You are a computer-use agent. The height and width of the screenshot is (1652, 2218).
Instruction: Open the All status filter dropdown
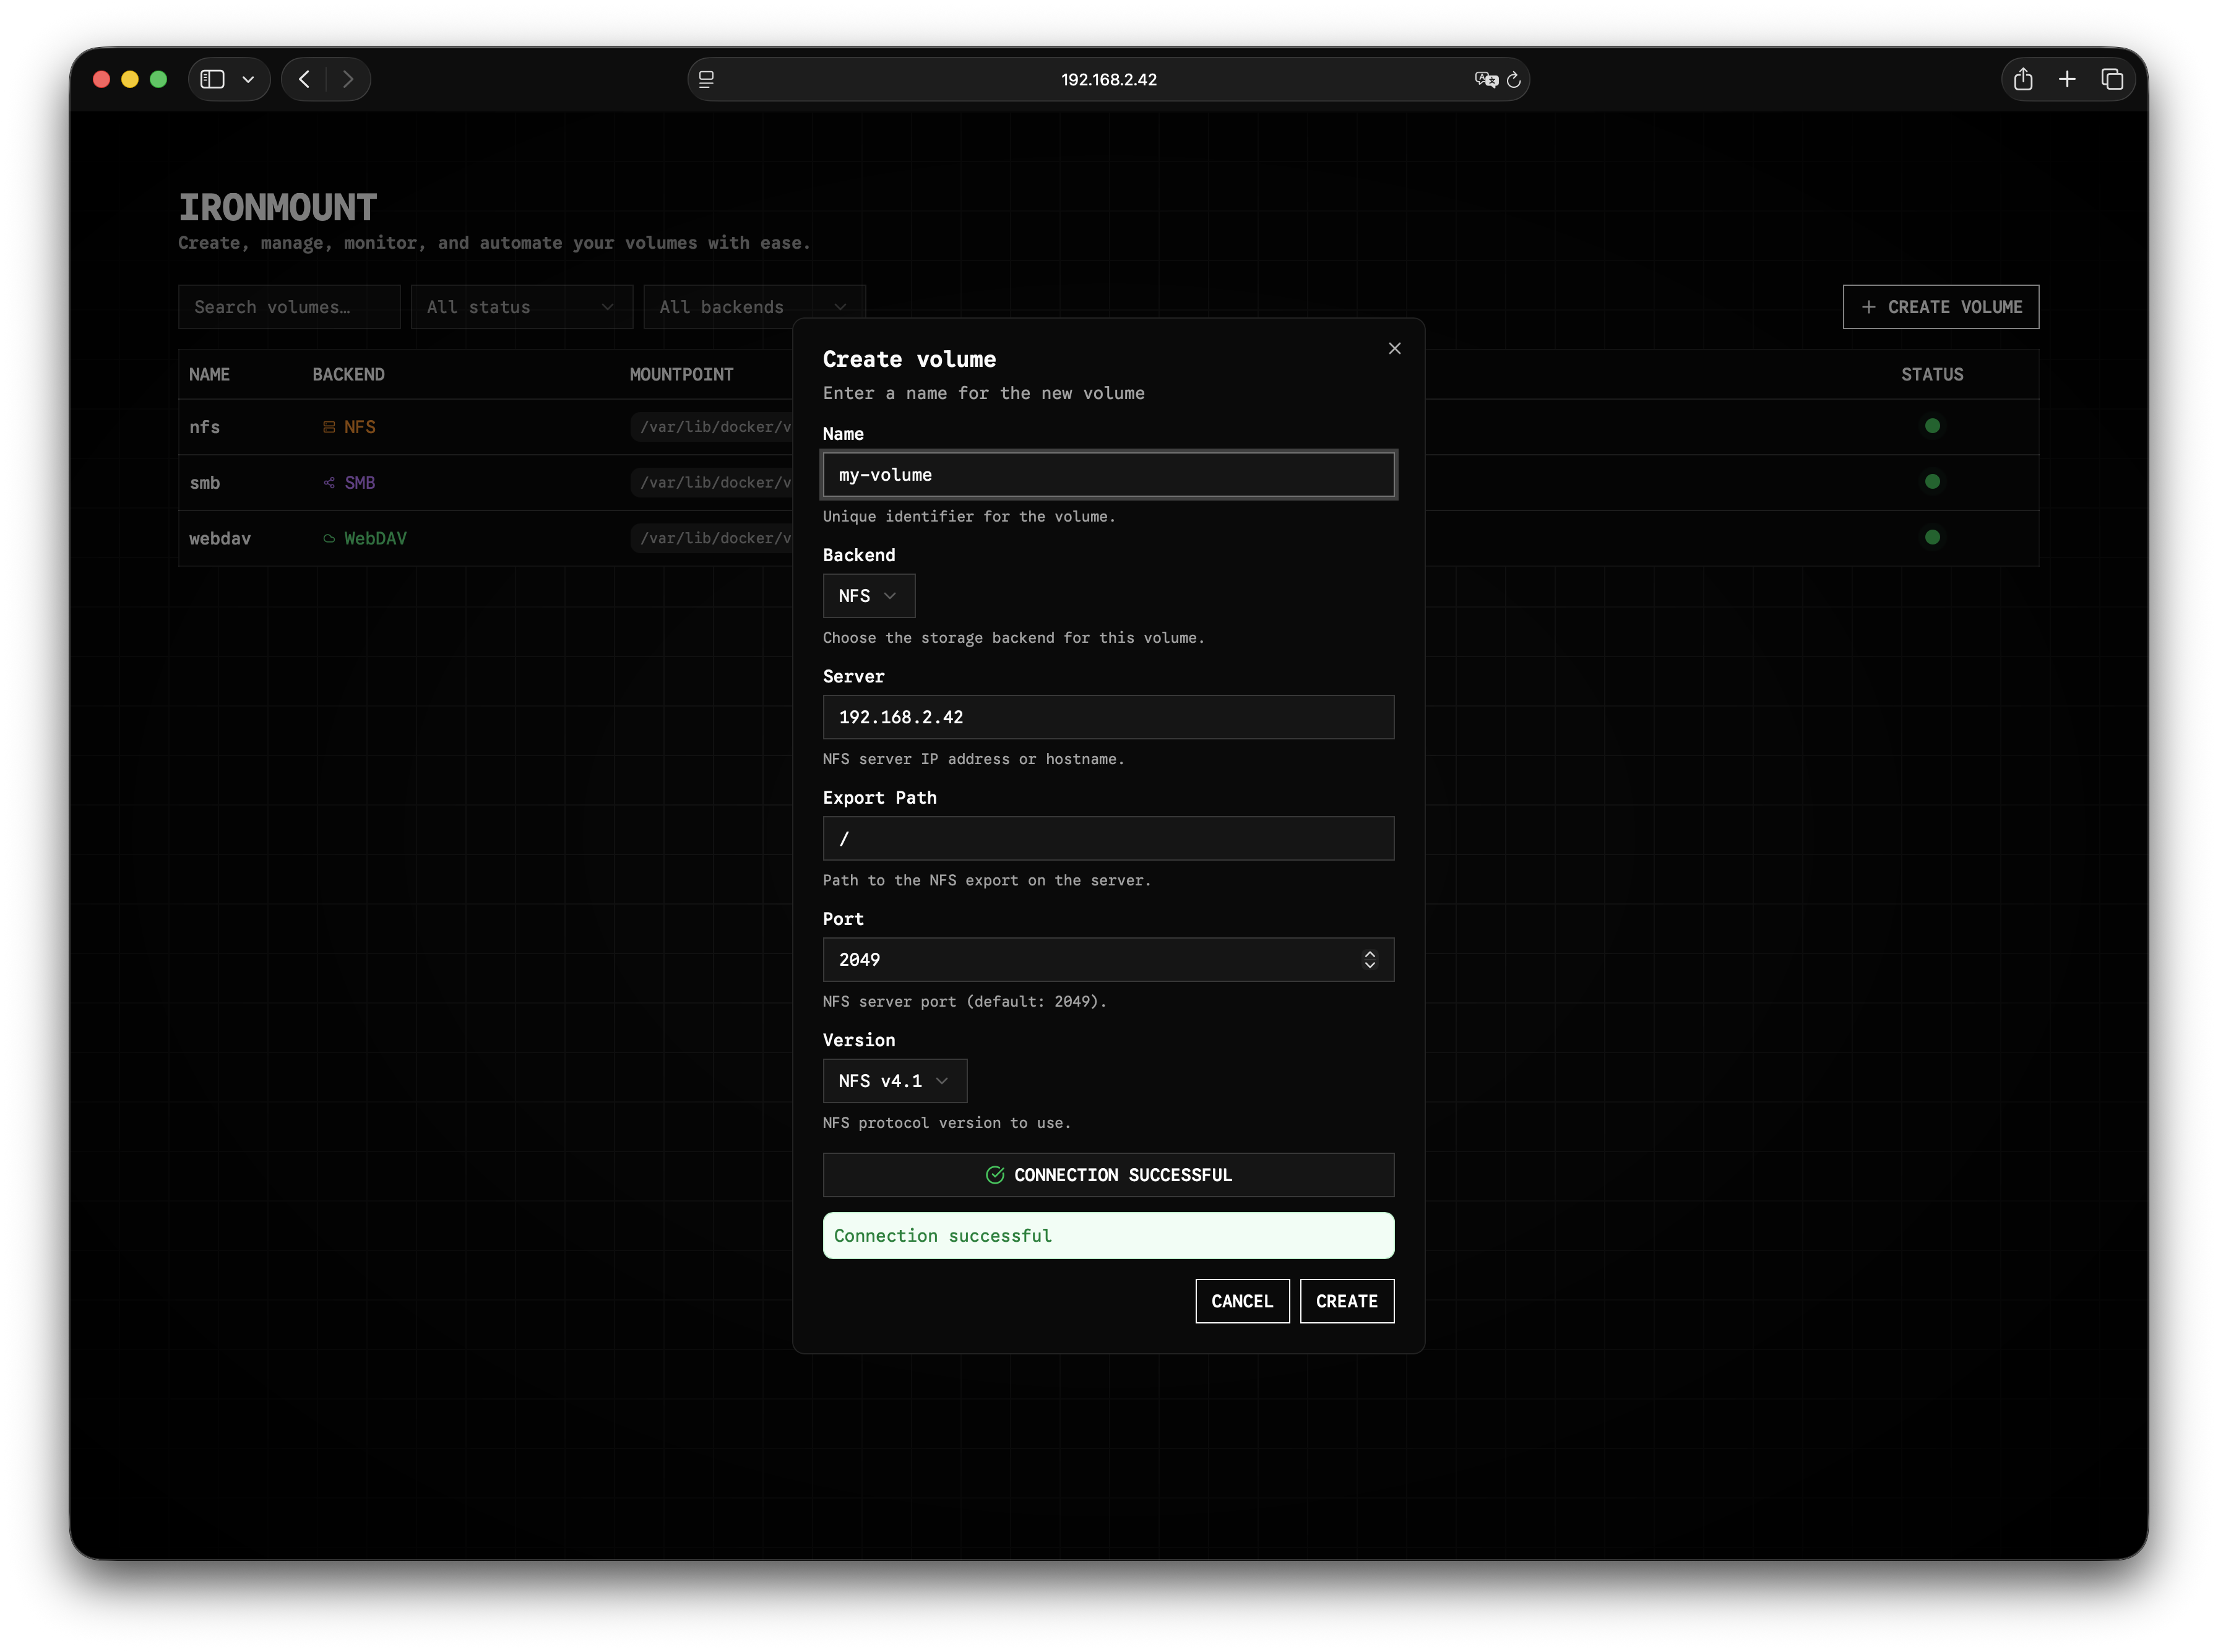coord(521,307)
